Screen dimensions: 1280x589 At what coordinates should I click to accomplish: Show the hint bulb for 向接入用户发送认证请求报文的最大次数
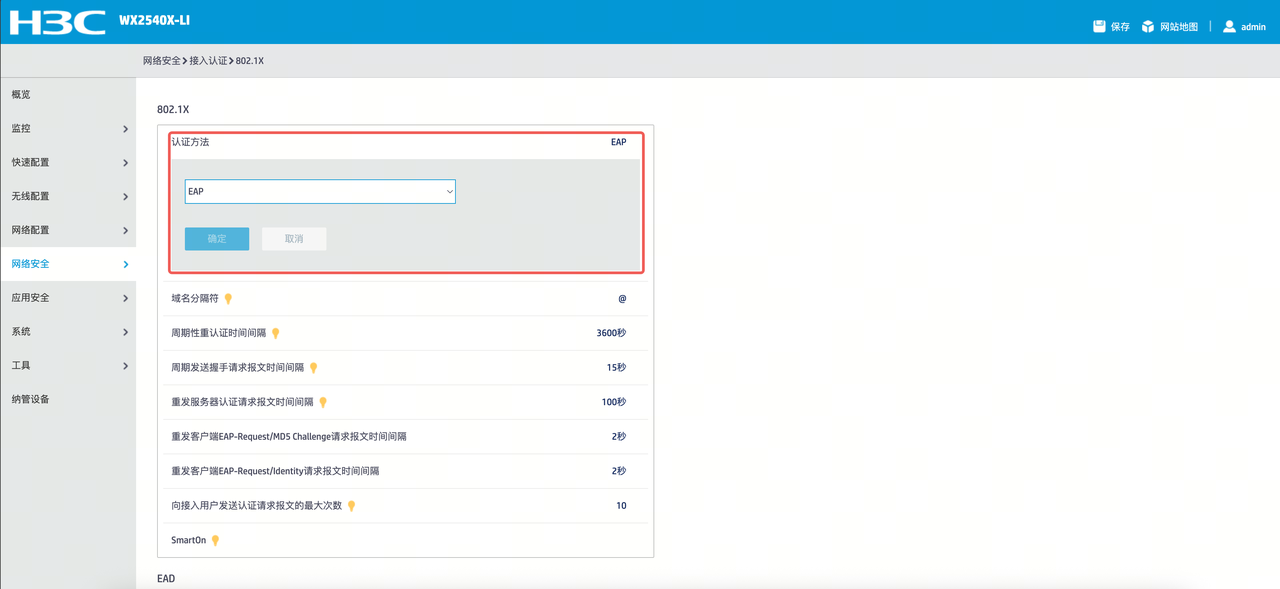(x=352, y=506)
